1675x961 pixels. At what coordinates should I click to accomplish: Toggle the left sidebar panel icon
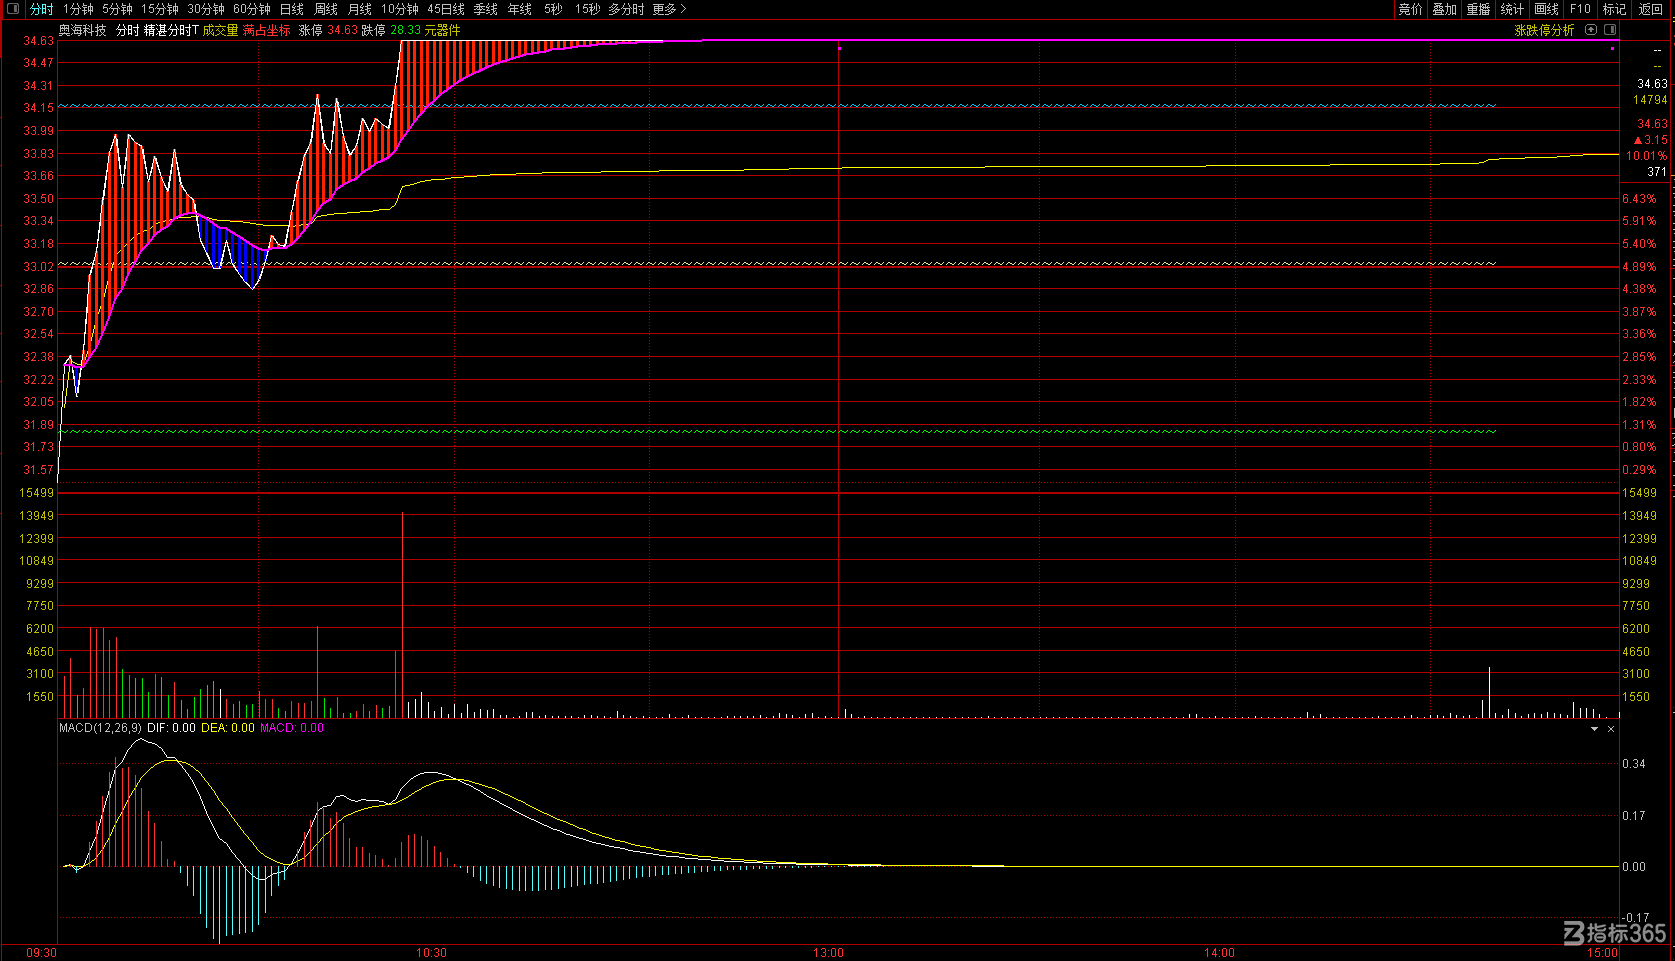click(13, 9)
